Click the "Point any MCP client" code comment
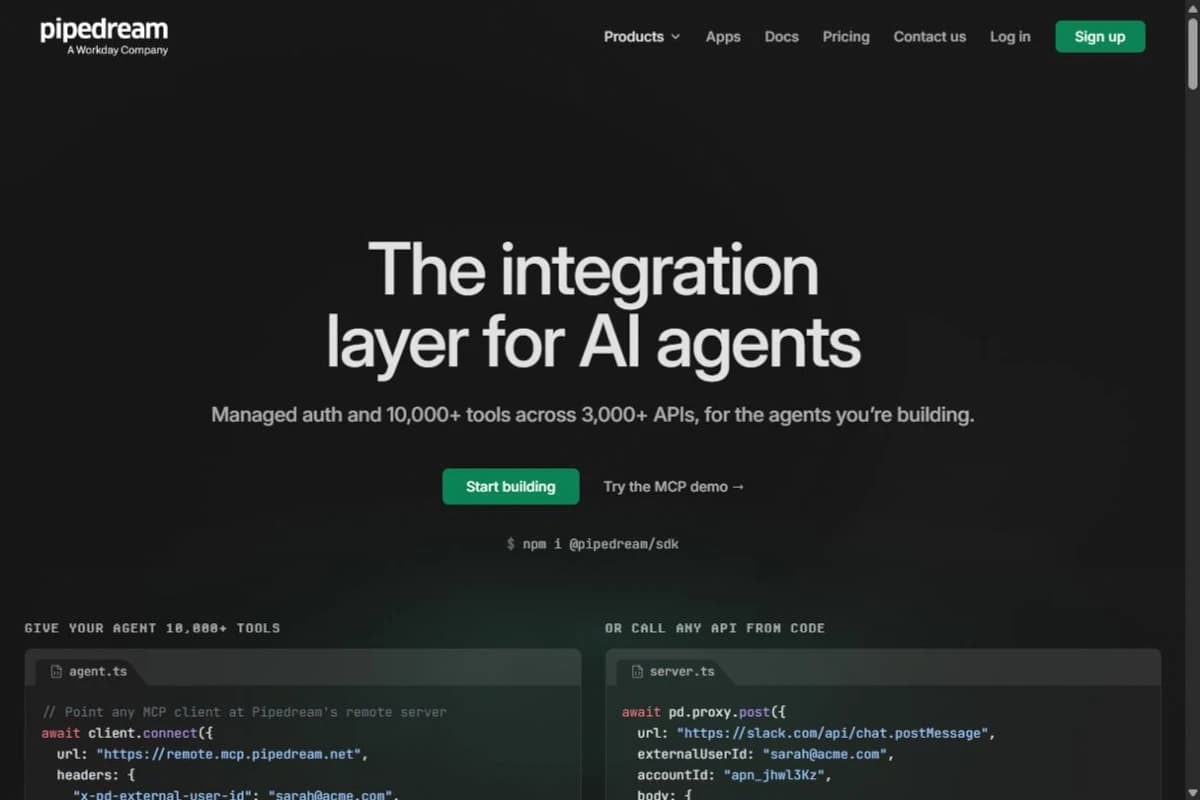Screen dimensions: 1200x800 244,712
